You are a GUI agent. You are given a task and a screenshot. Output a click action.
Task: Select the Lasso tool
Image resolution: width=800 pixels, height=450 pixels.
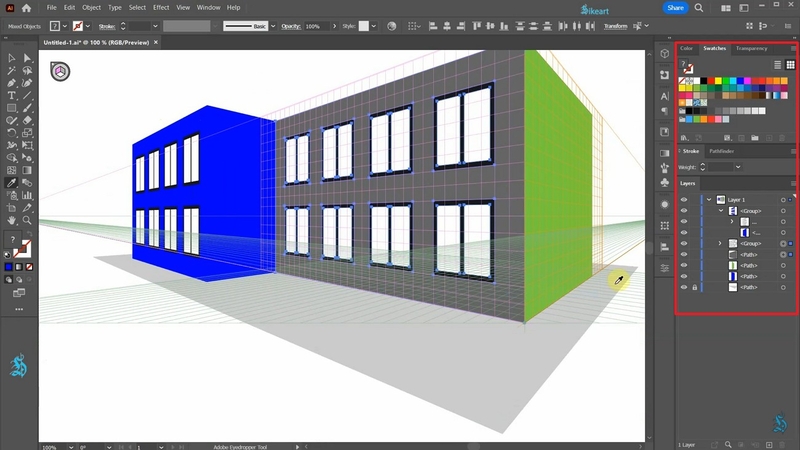[27, 70]
